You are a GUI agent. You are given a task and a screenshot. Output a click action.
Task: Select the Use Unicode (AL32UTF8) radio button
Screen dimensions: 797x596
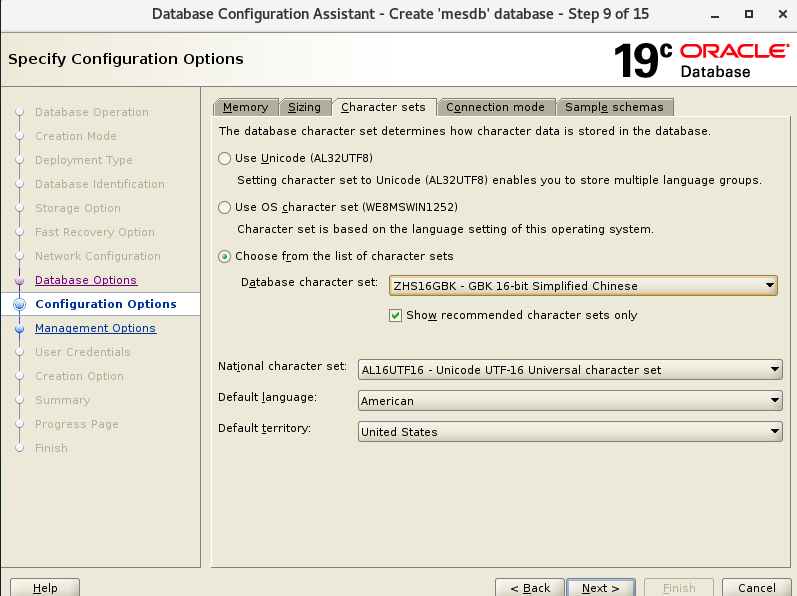point(225,158)
